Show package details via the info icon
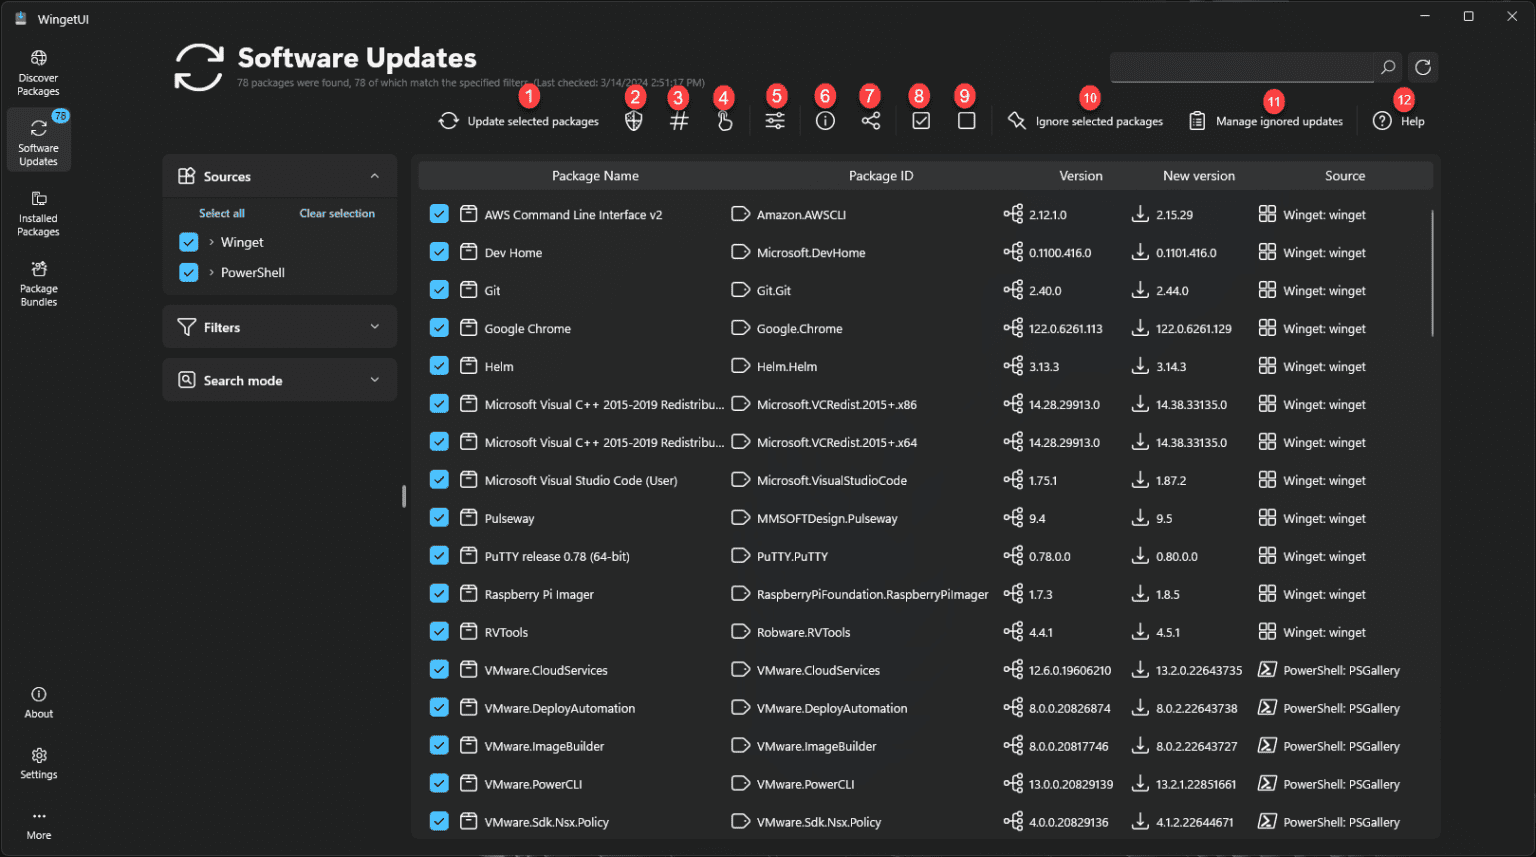Screen dimensions: 1536x857 pos(824,119)
